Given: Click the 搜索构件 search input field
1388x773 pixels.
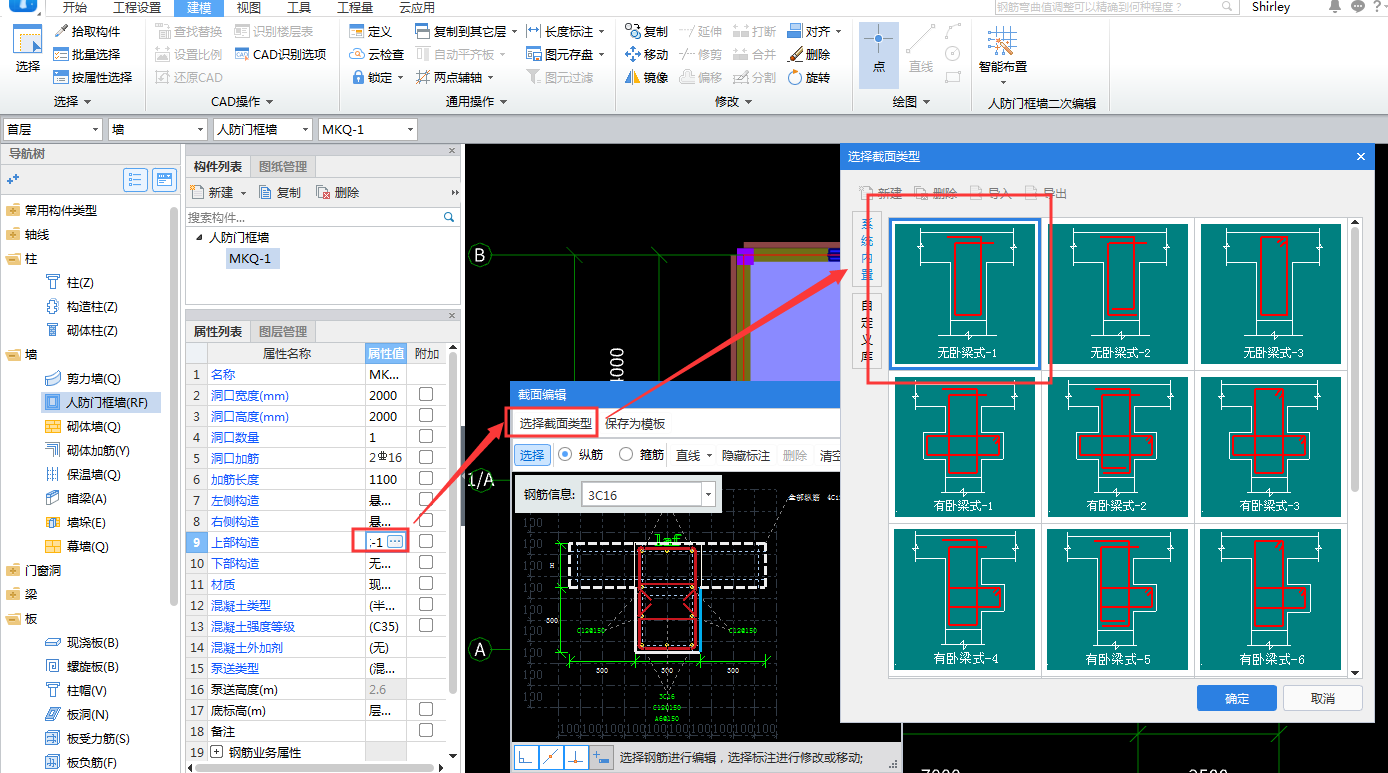Looking at the screenshot, I should pos(314,216).
